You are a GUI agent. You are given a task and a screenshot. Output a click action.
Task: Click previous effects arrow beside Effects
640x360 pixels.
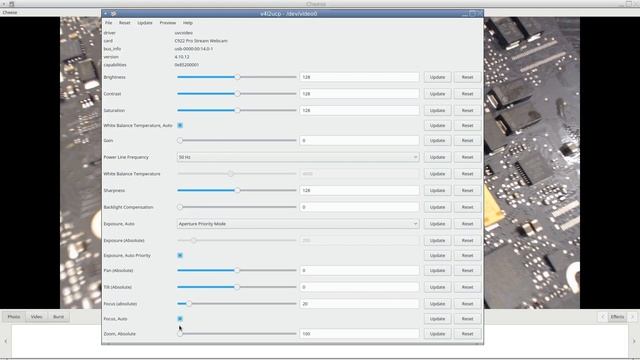[603, 317]
